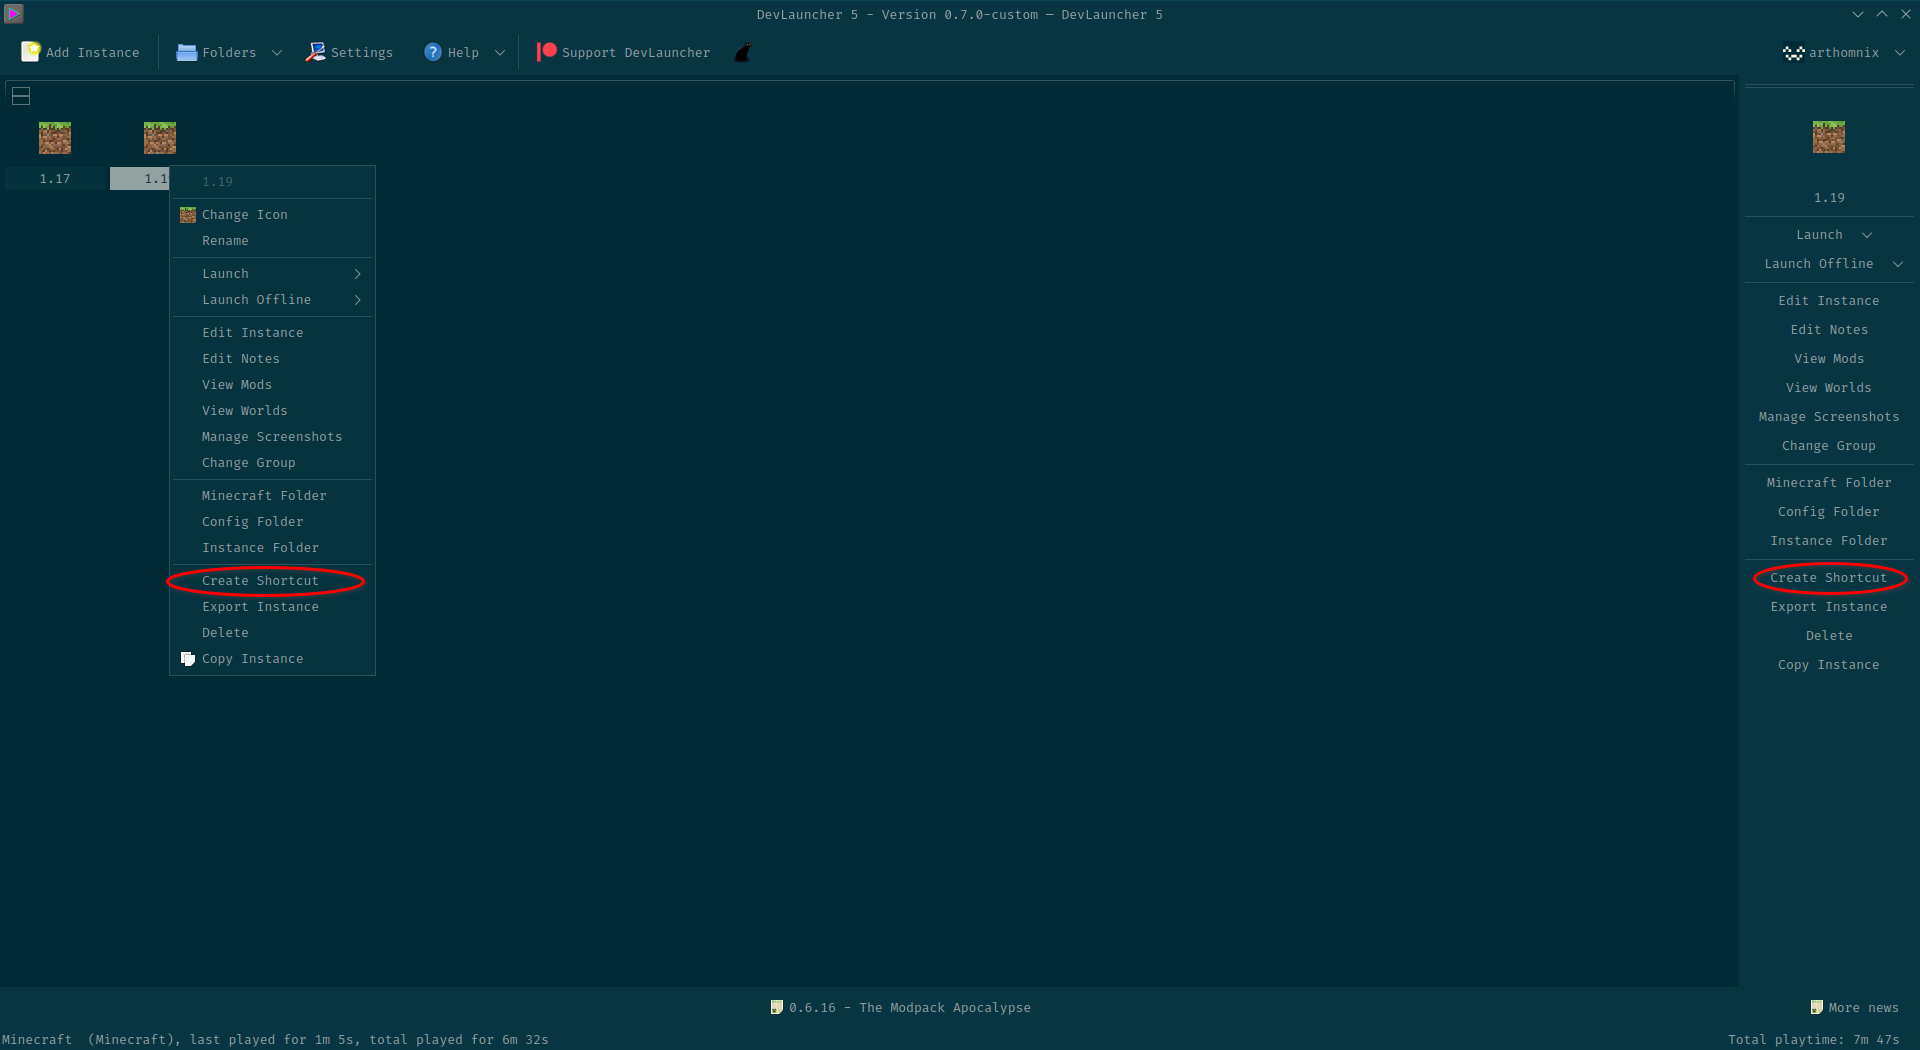Open Instance Folder from context menu

[x=272, y=548]
